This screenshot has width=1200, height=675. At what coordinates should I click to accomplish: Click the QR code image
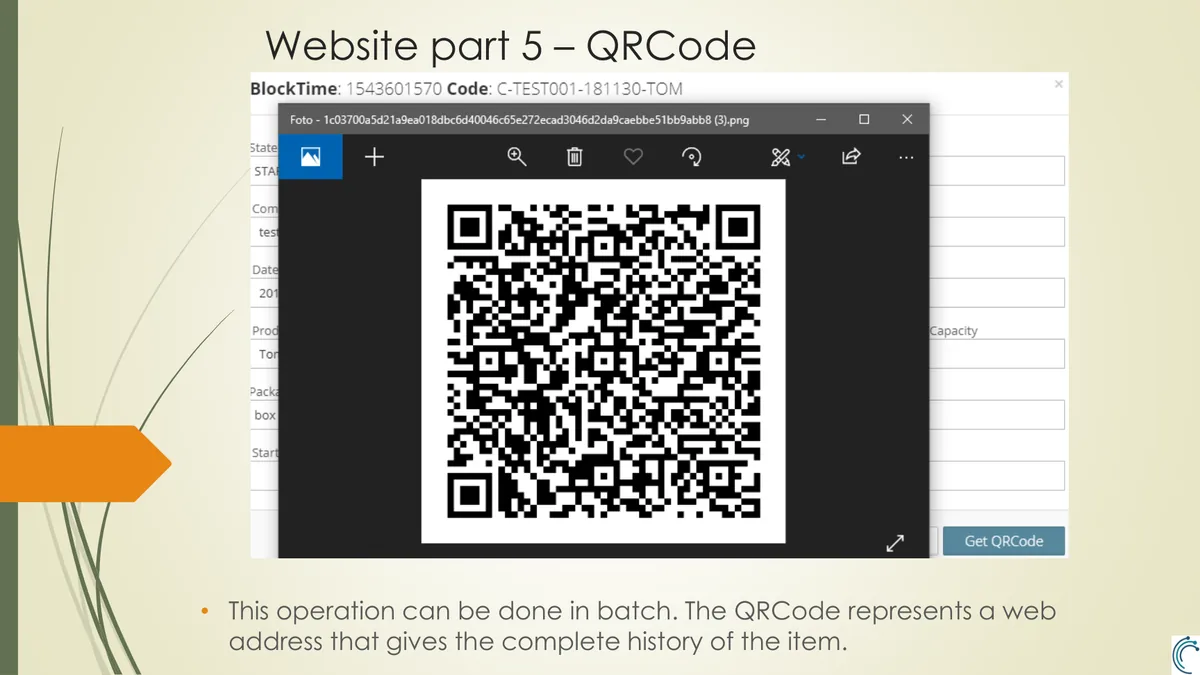click(603, 361)
